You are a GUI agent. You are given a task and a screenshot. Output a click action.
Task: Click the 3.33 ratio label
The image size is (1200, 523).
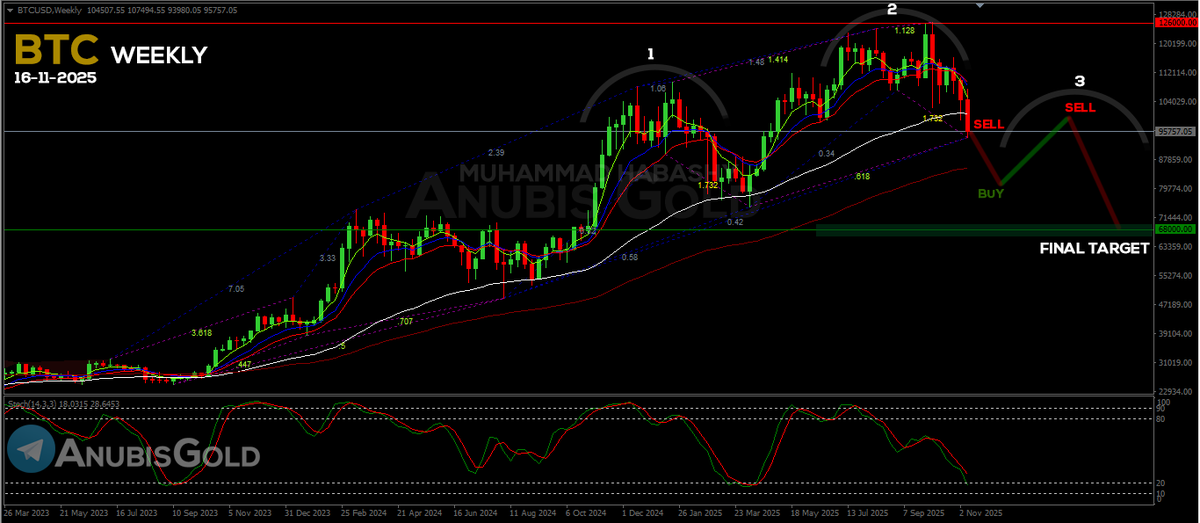click(x=327, y=258)
